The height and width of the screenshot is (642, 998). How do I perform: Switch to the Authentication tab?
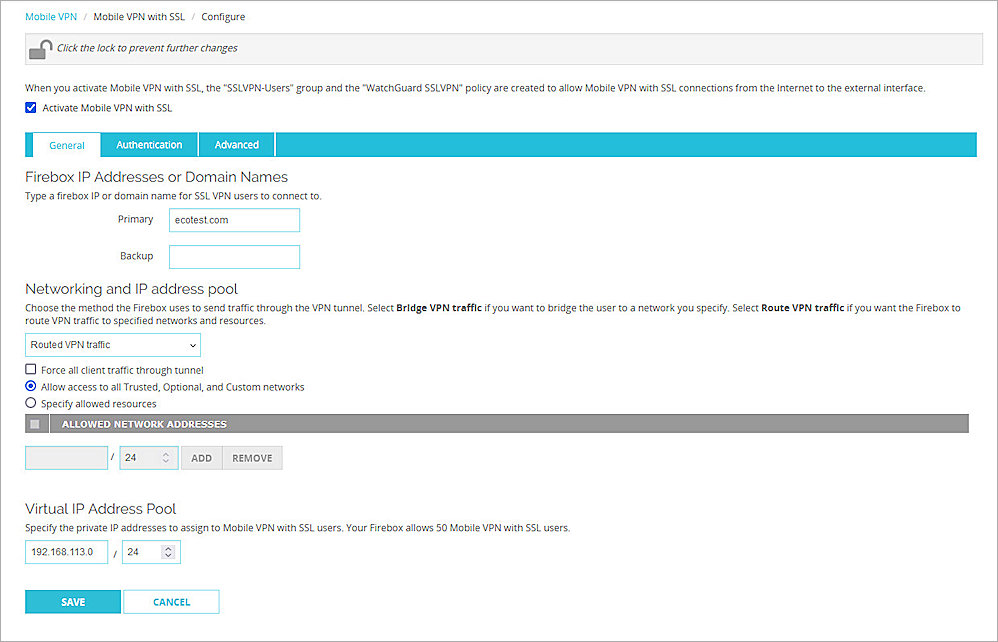pyautogui.click(x=148, y=144)
